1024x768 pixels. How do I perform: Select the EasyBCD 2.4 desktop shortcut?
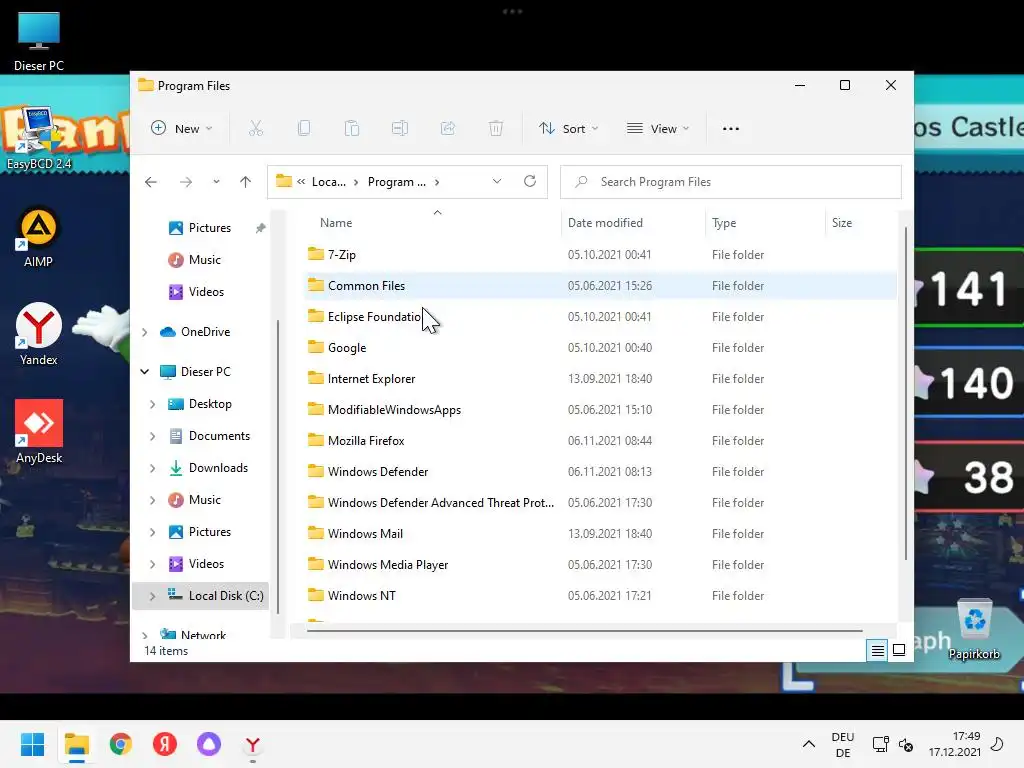(x=39, y=139)
